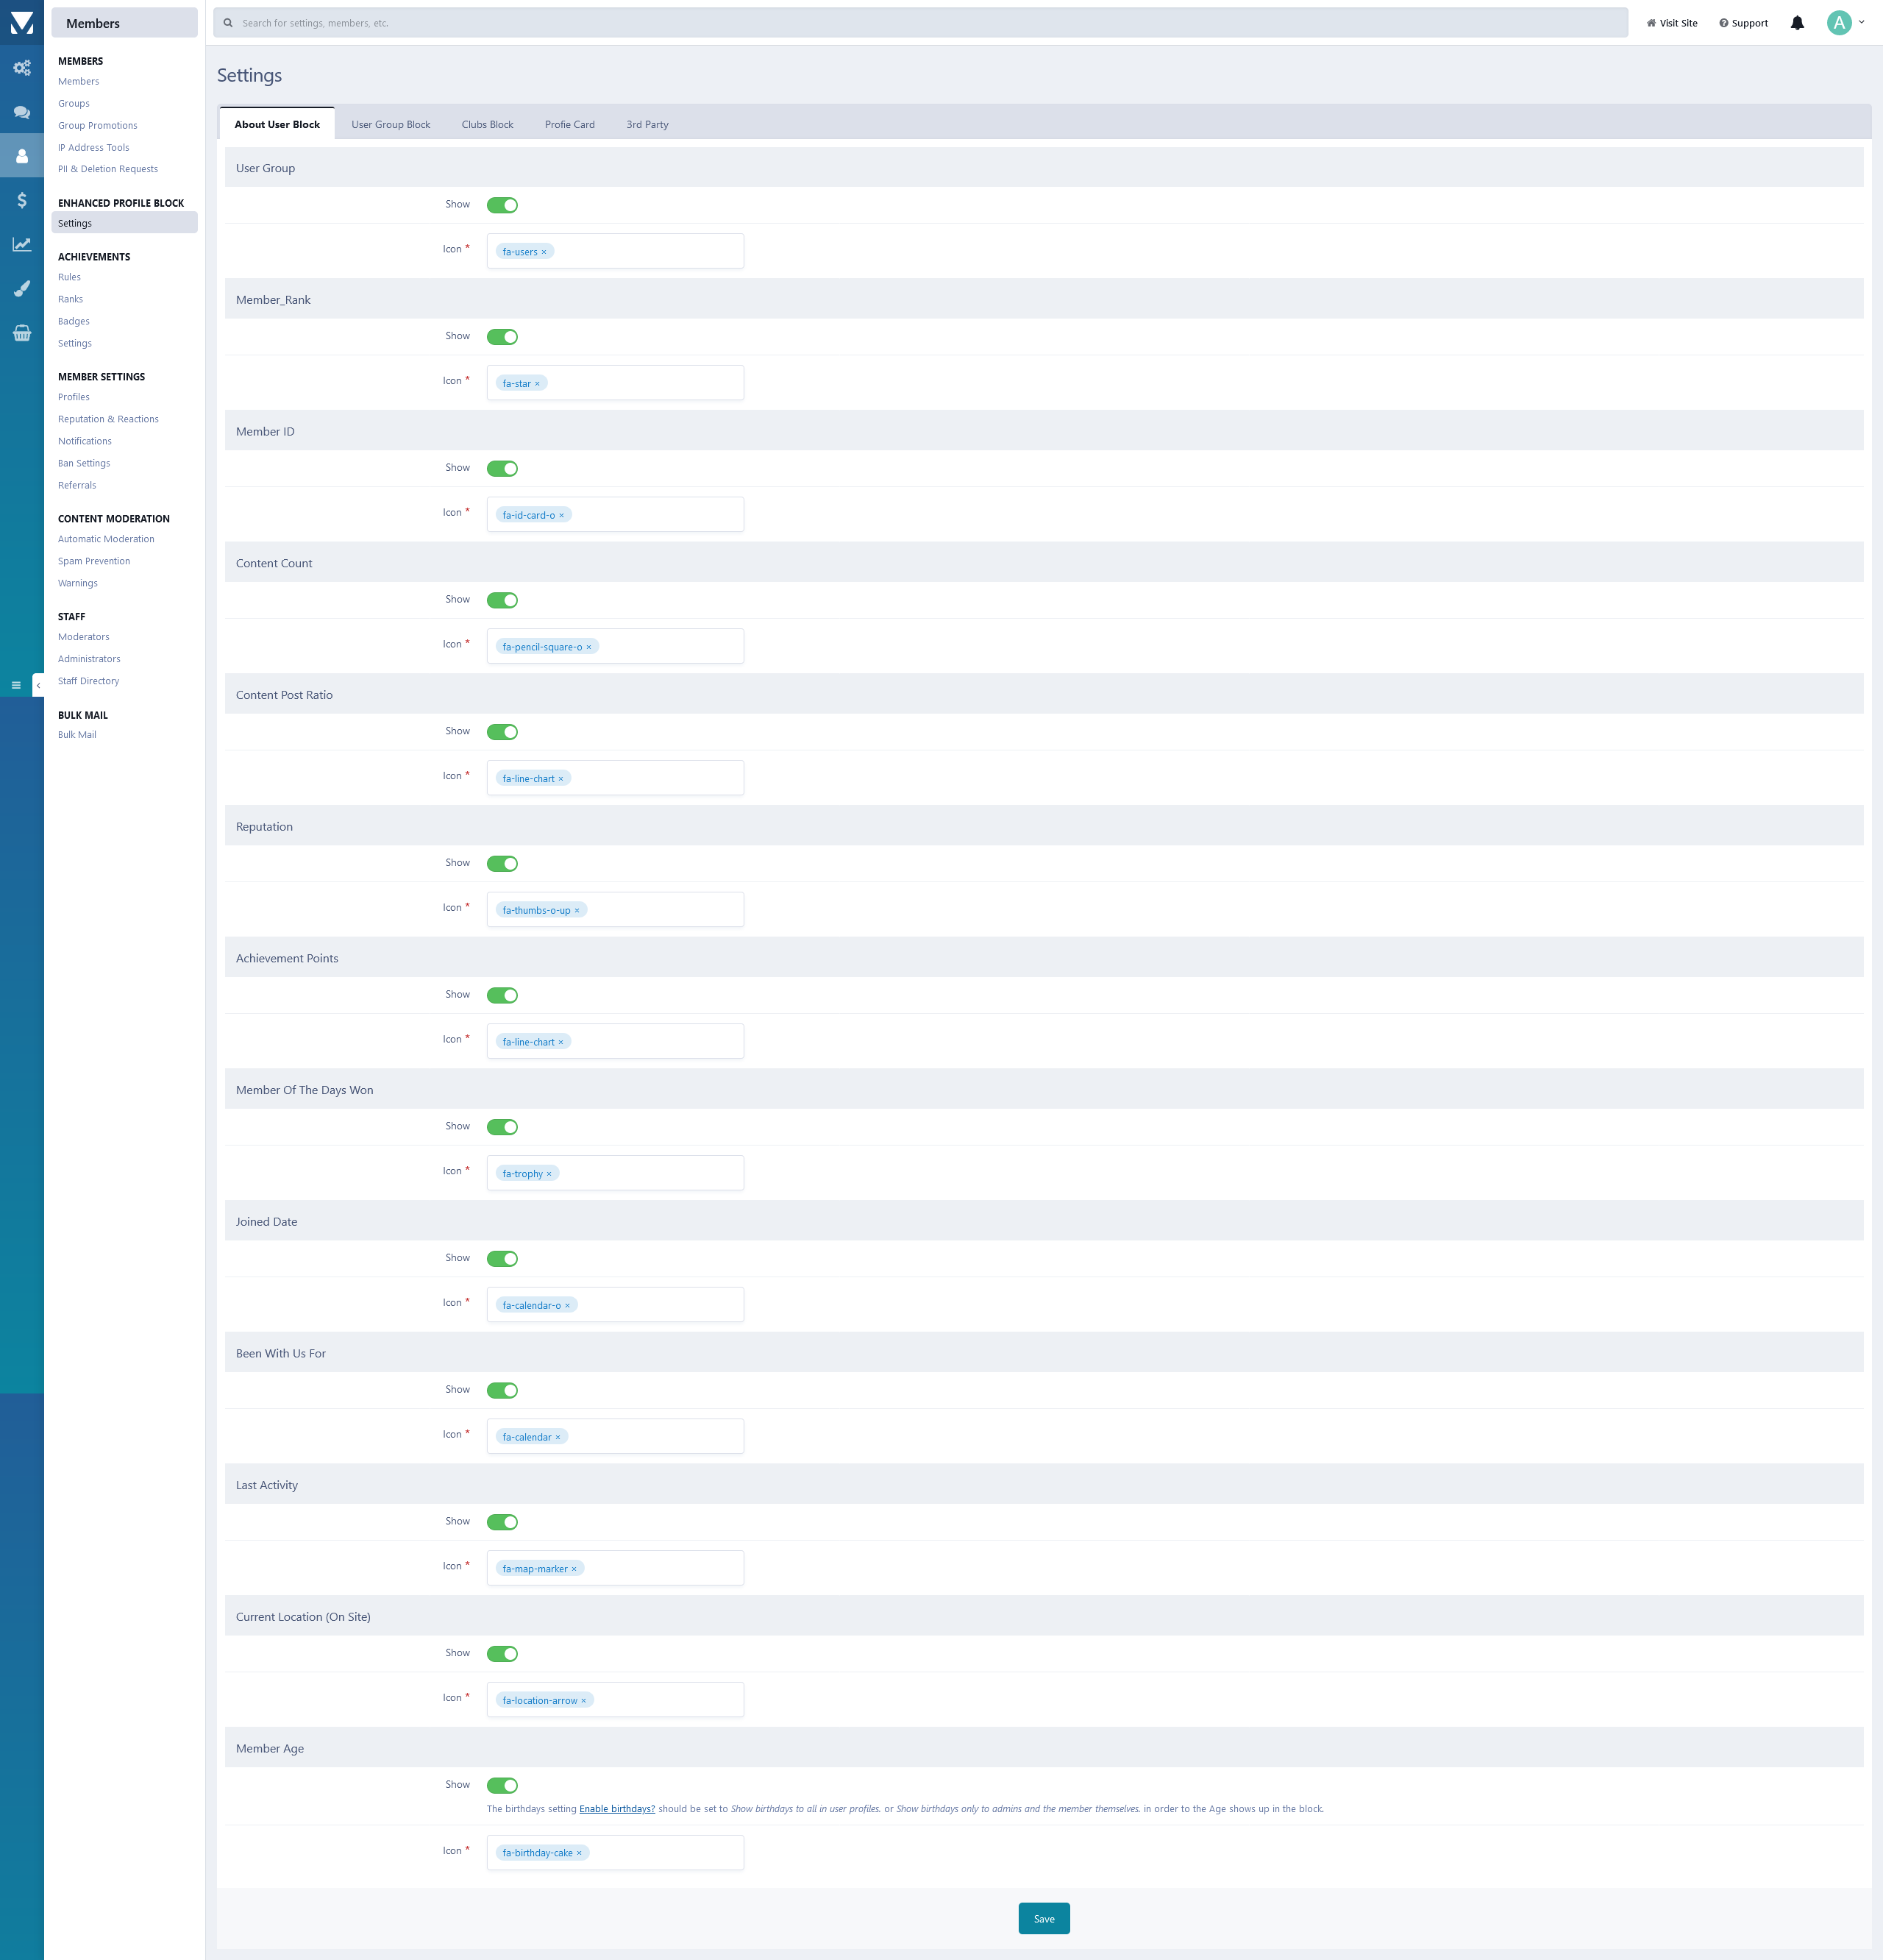Toggle Member Of The Days Won Show switch
The image size is (1883, 1960).
click(x=502, y=1127)
